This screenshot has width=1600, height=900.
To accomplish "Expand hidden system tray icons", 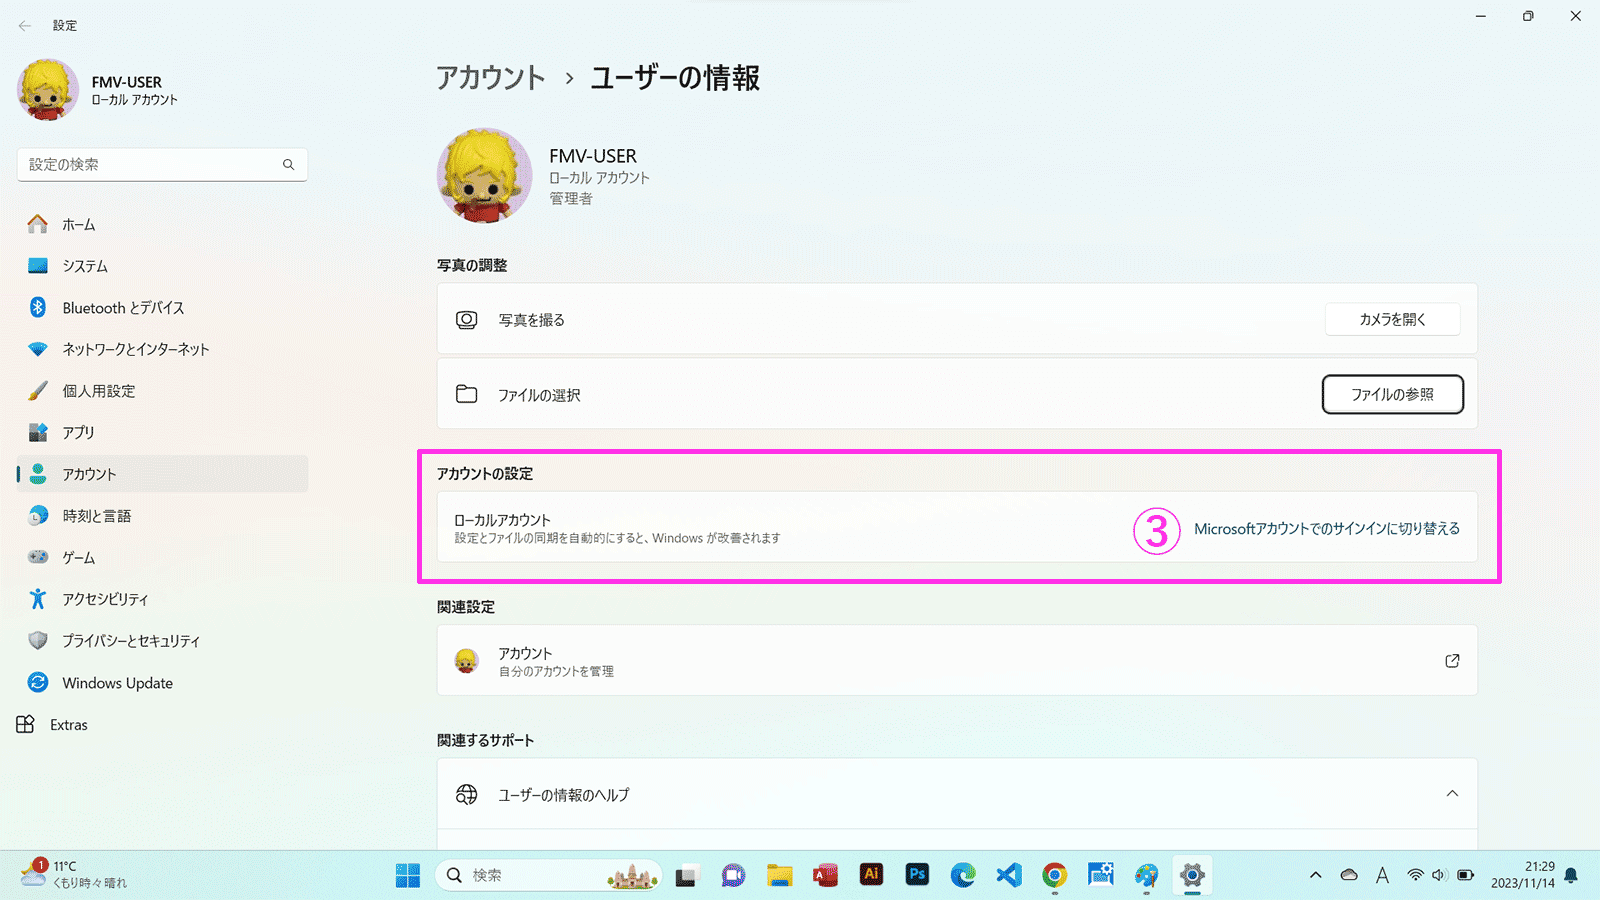I will [1317, 875].
